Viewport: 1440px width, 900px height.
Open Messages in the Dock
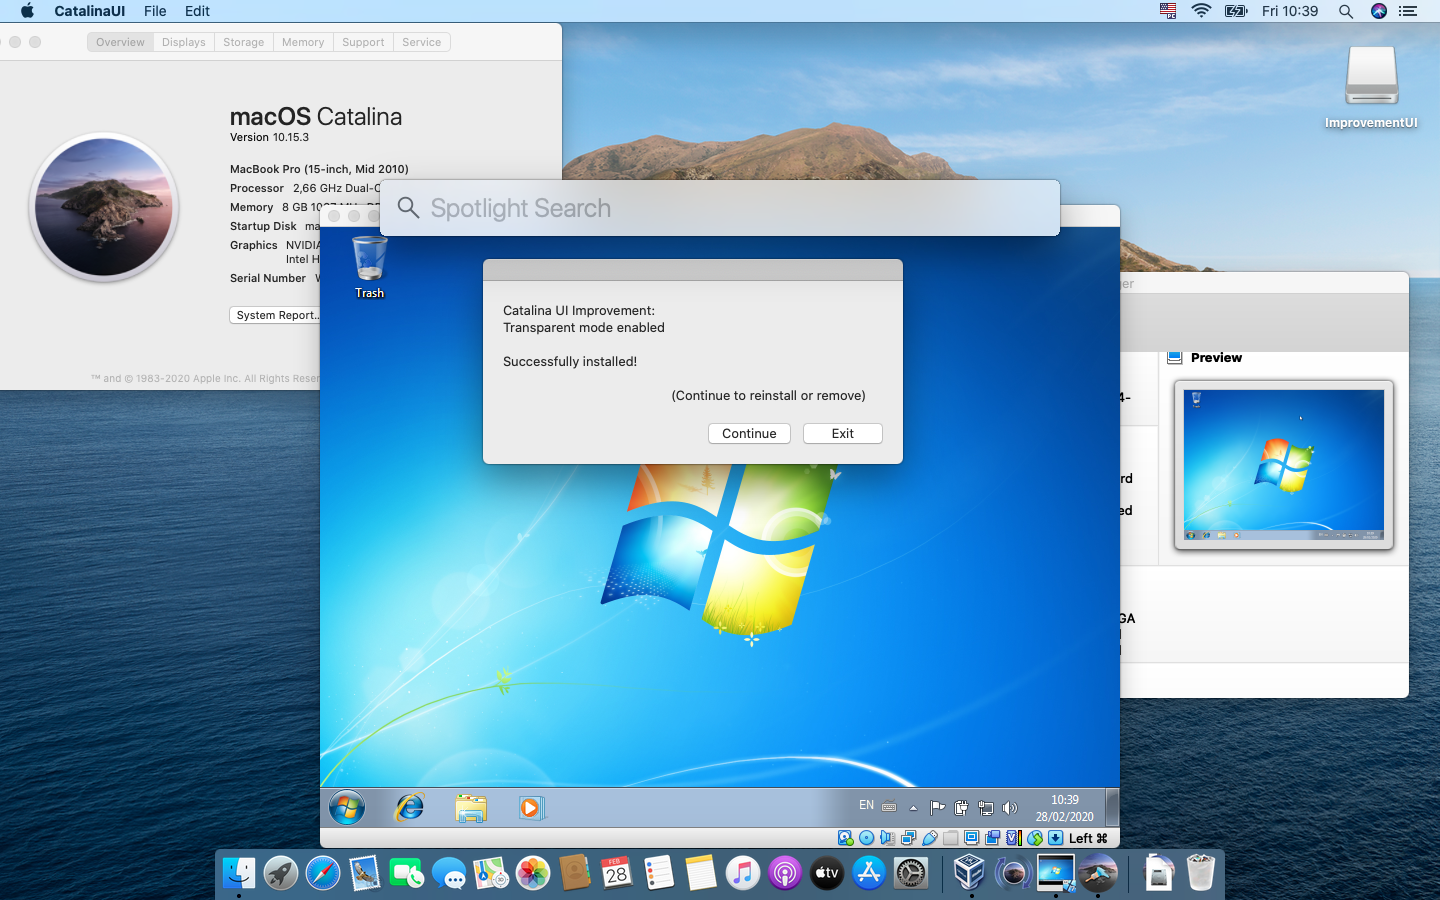(449, 873)
